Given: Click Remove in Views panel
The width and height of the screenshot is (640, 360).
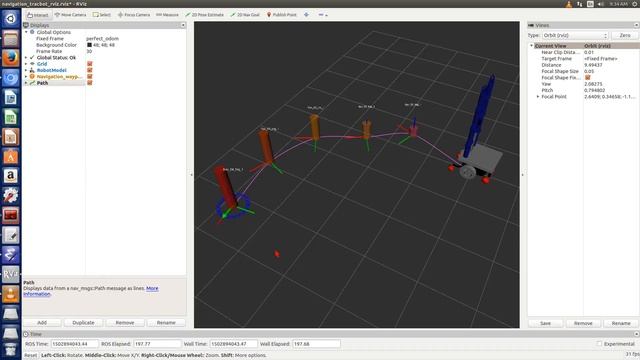Looking at the screenshot, I should pos(583,323).
